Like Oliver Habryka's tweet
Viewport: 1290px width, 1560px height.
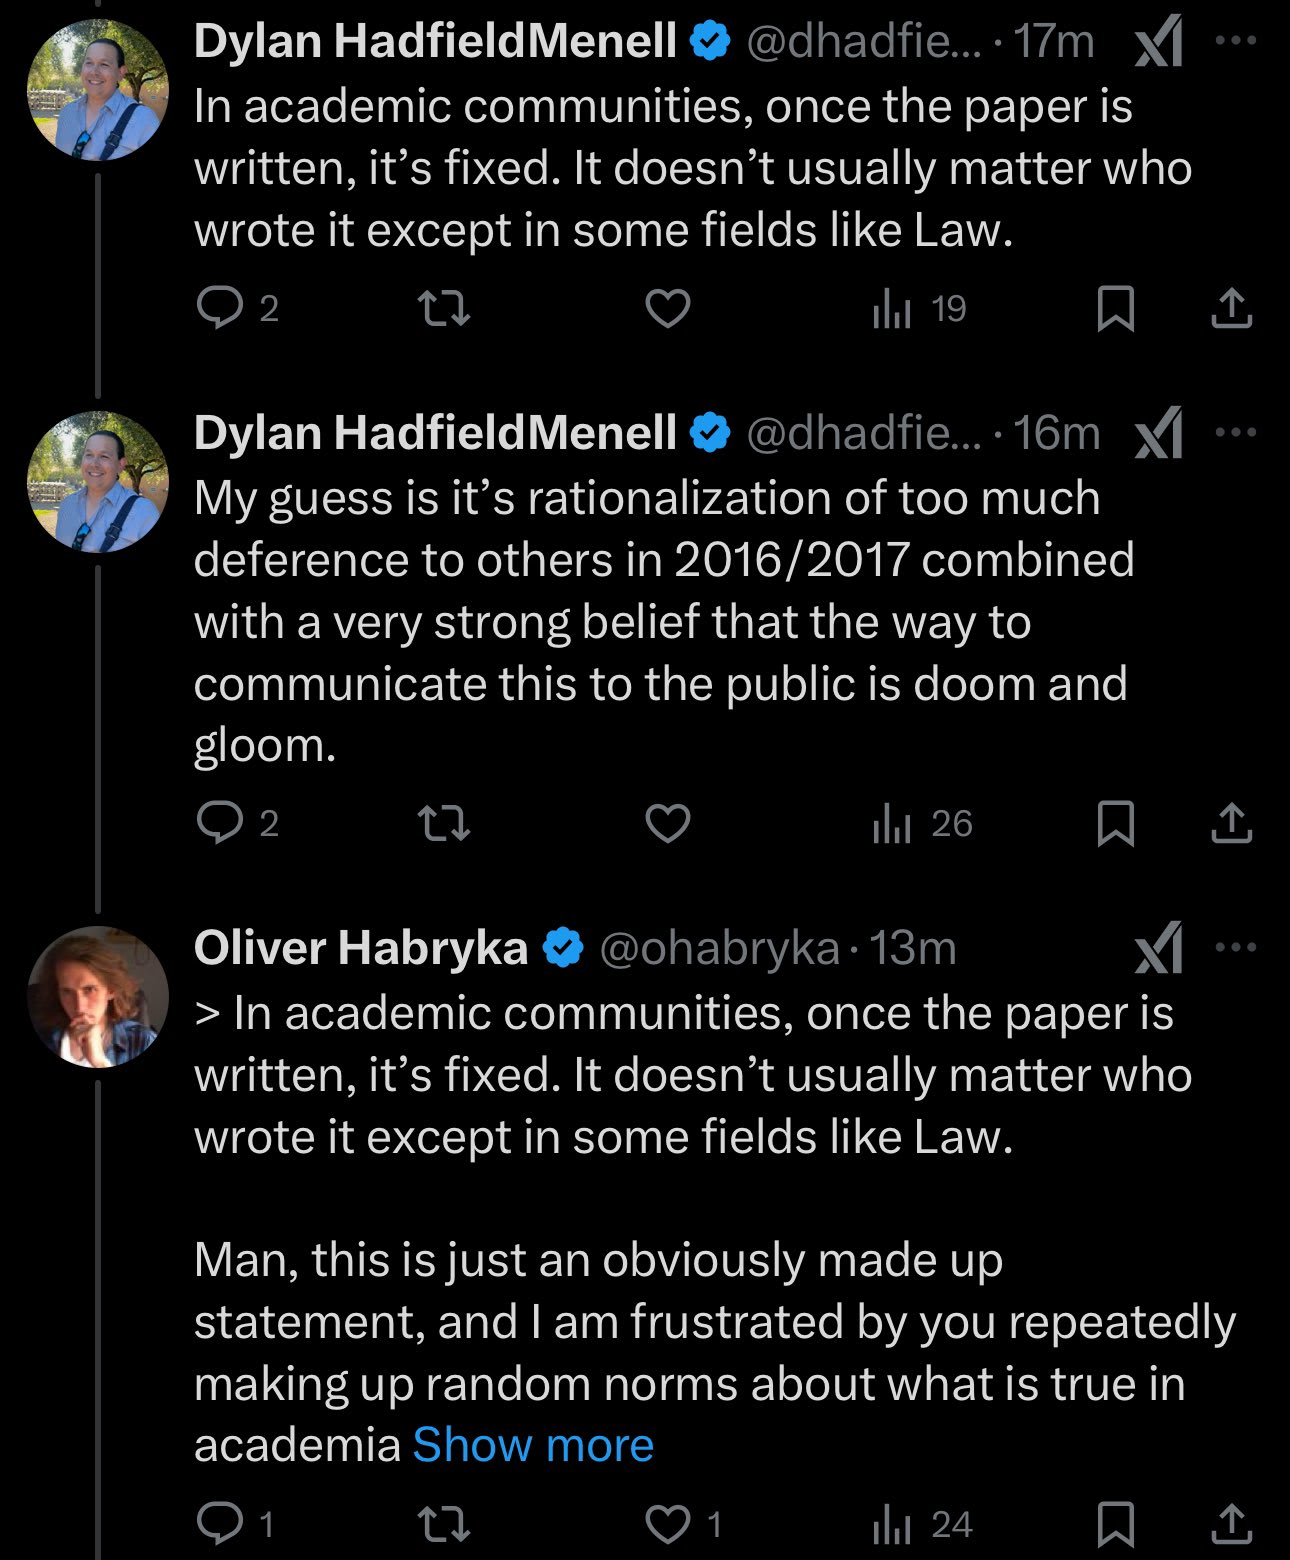pos(667,1524)
